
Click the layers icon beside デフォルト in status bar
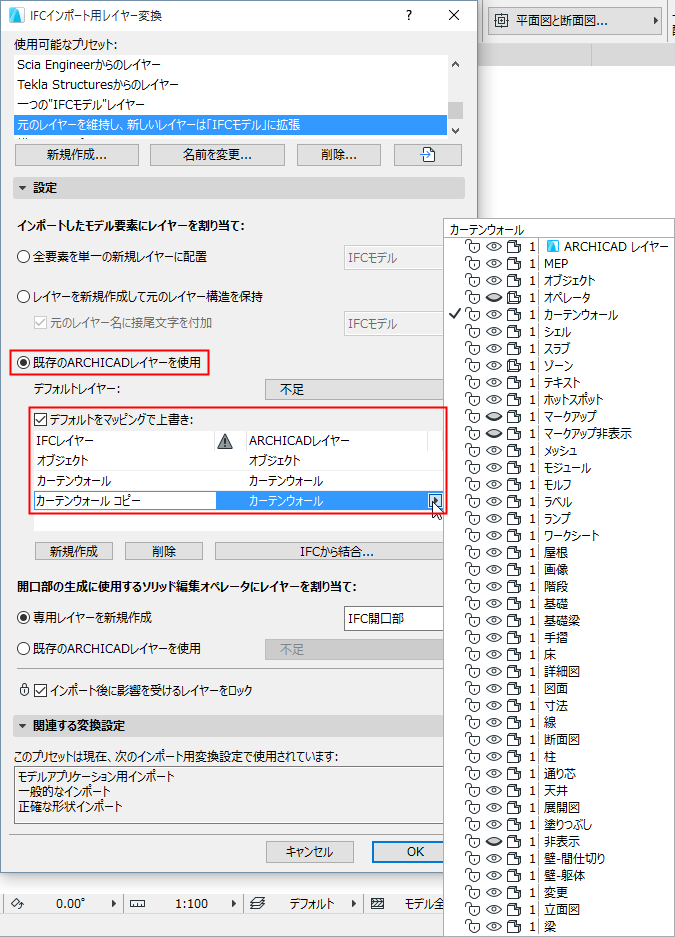257,904
